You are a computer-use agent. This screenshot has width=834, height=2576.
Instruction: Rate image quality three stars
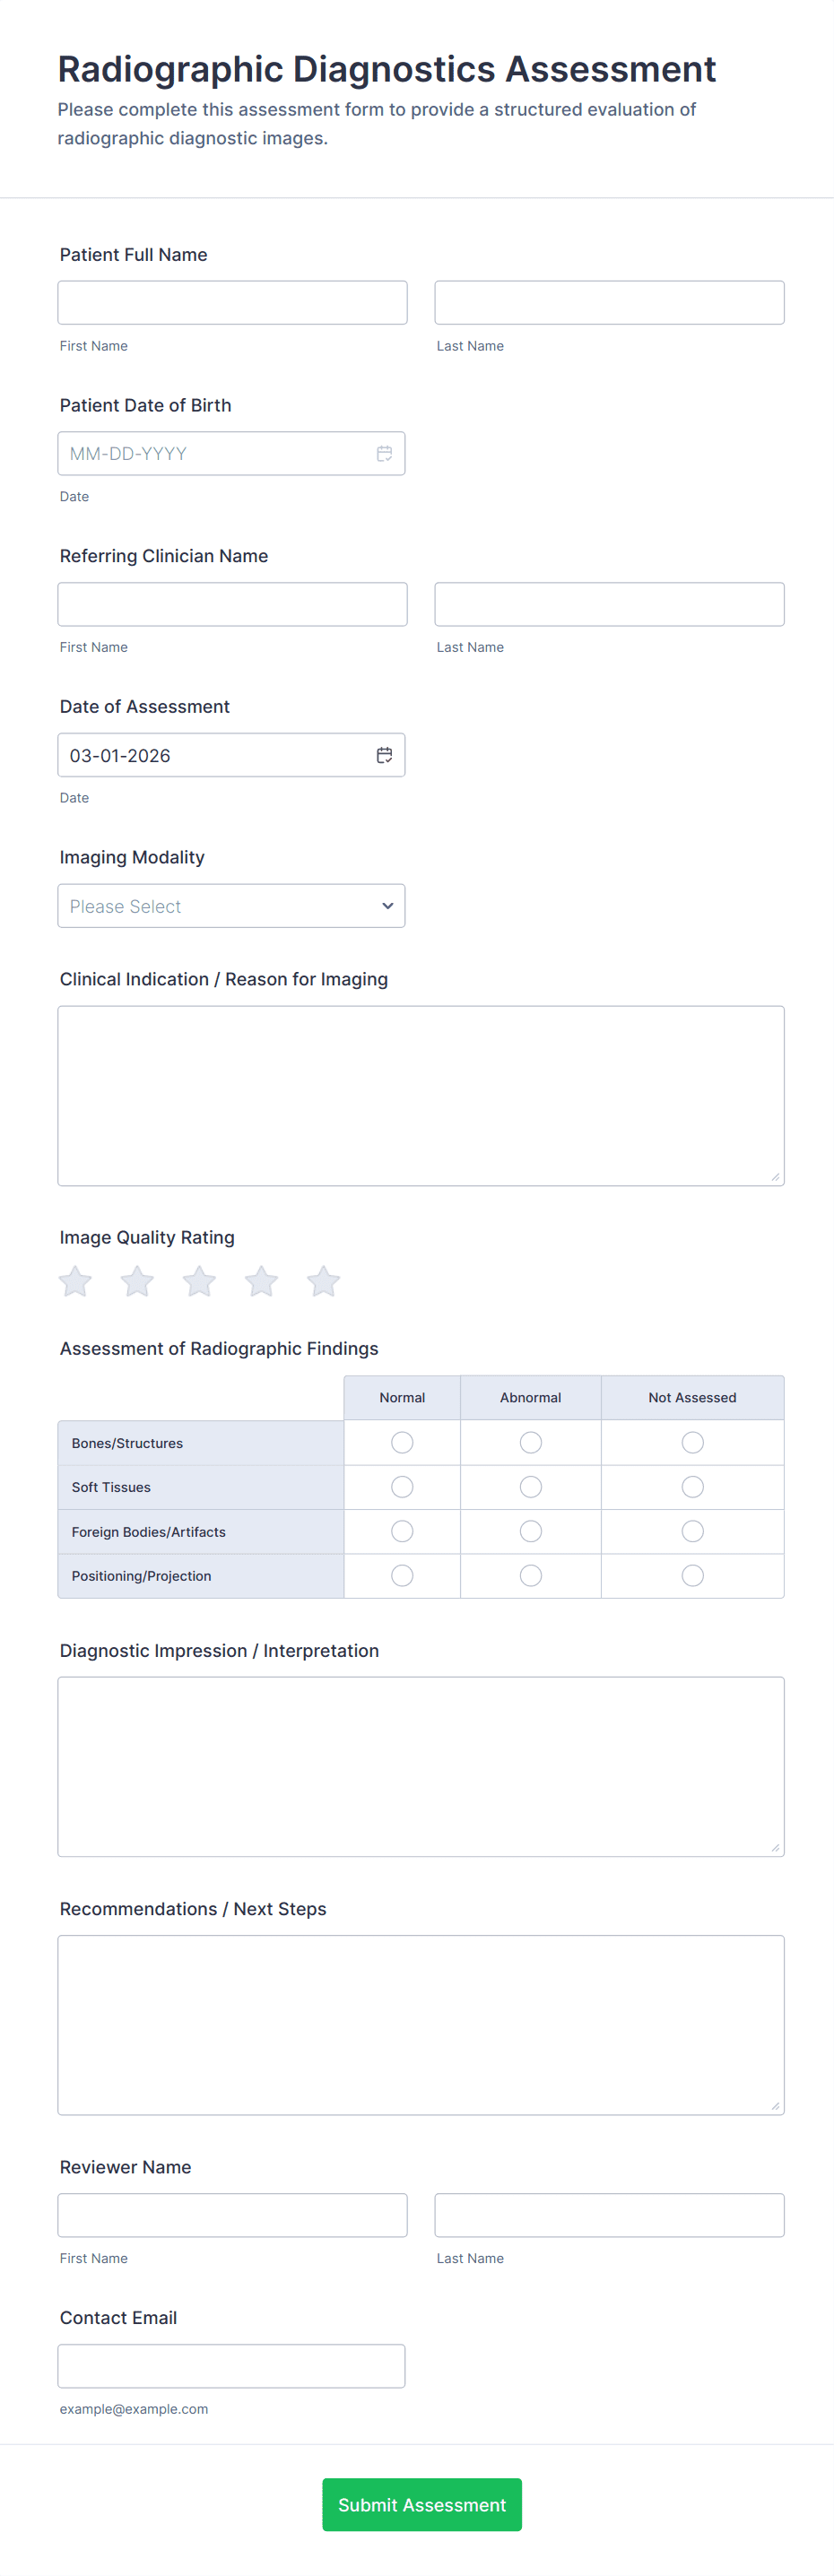[199, 1281]
